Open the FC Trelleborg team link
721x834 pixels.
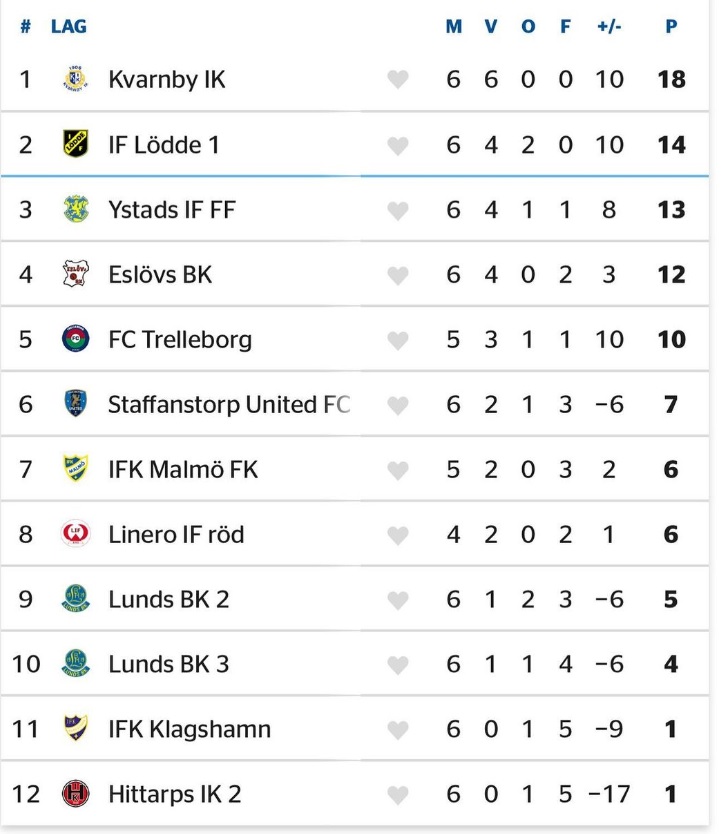click(180, 339)
